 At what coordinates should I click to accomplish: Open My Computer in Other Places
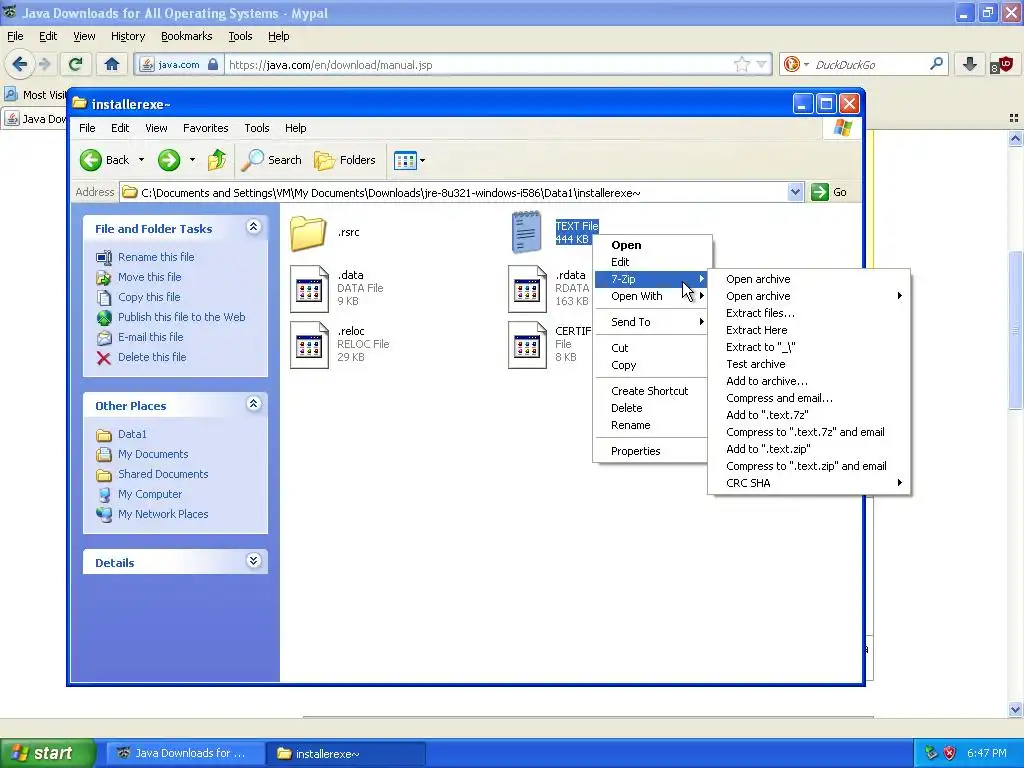(150, 494)
